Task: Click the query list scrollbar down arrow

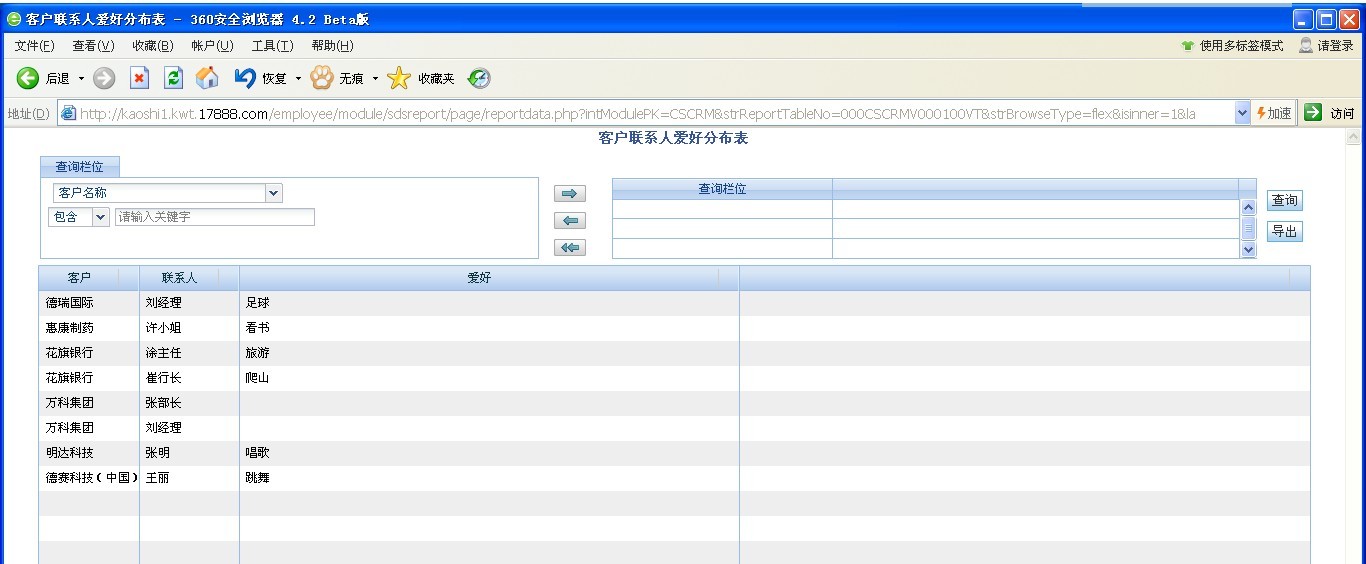Action: [x=1248, y=250]
